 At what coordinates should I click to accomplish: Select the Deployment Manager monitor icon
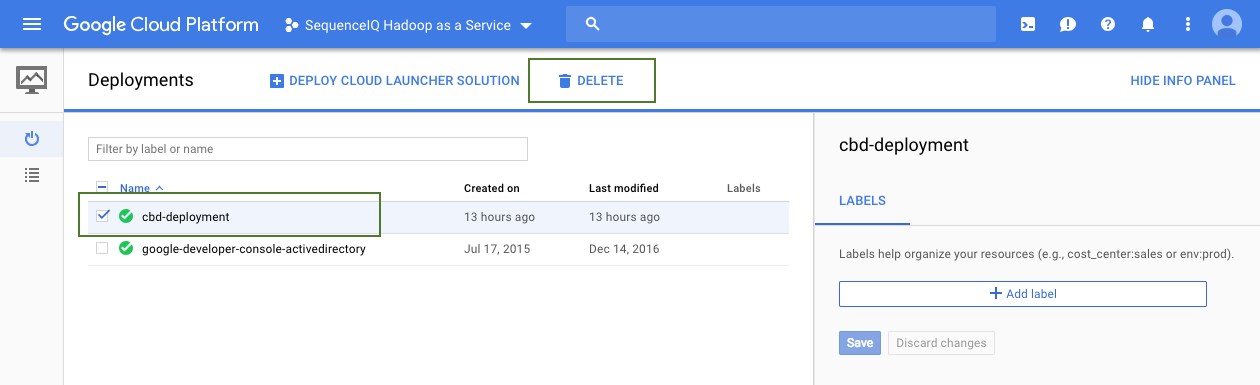32,80
